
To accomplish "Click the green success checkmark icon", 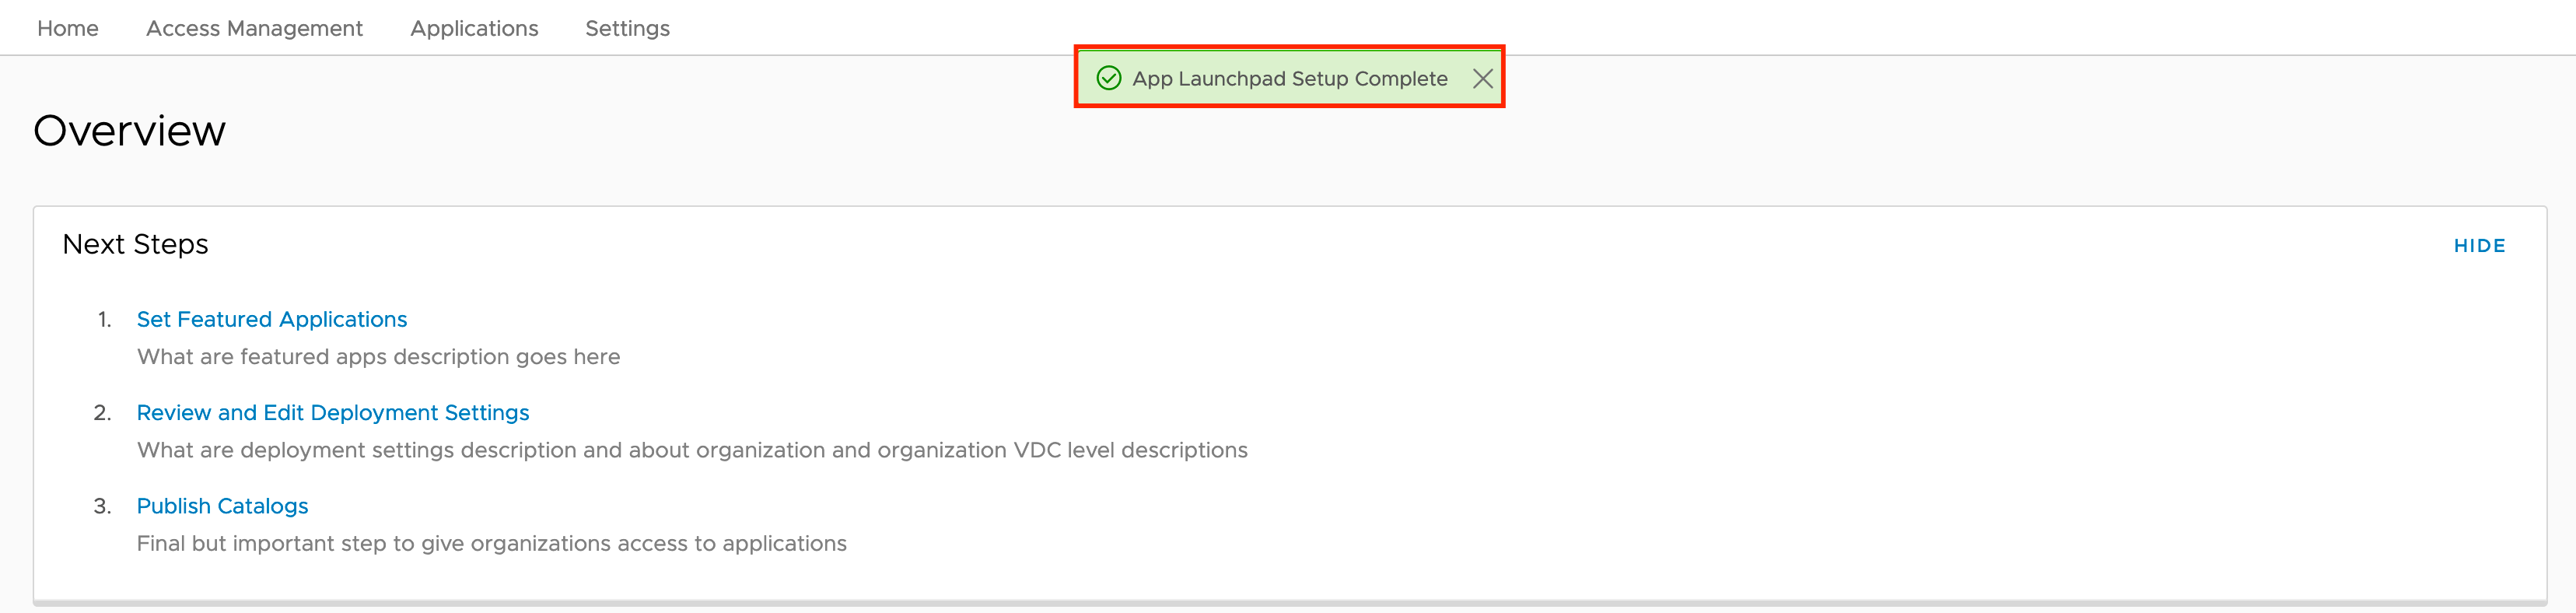I will tap(1108, 78).
